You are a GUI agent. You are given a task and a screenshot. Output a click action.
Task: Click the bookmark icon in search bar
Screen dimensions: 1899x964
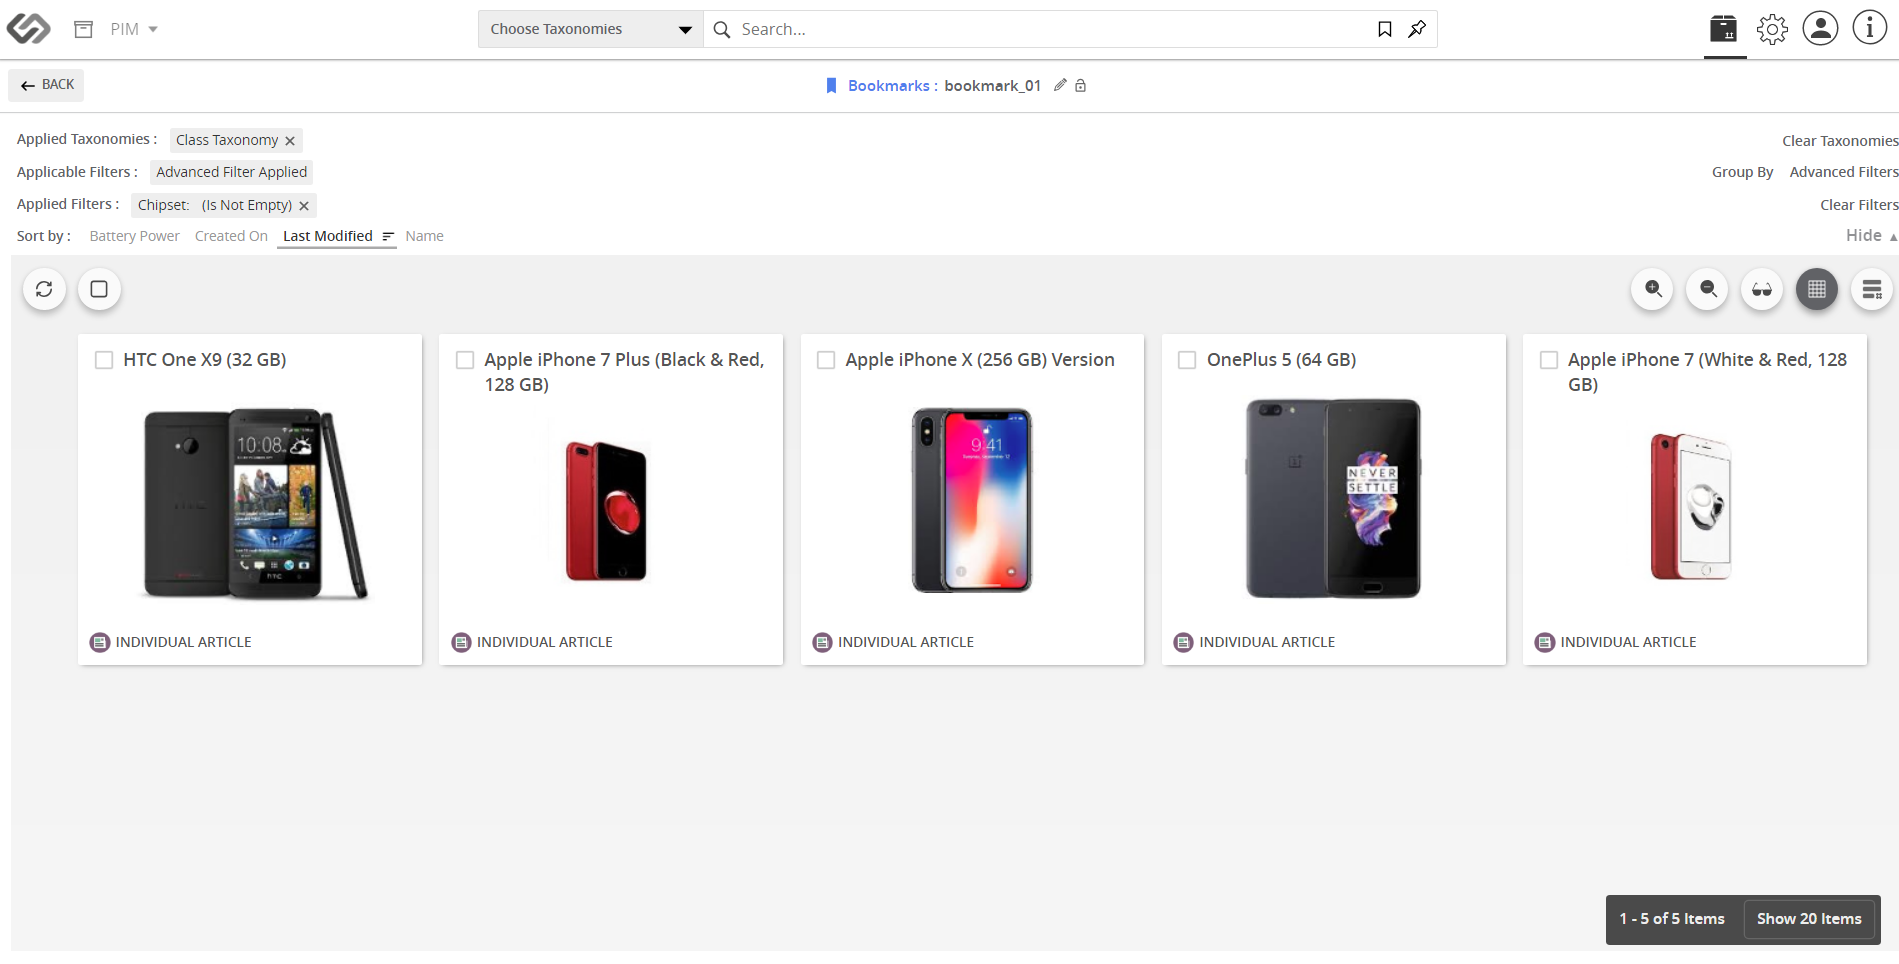(1385, 29)
